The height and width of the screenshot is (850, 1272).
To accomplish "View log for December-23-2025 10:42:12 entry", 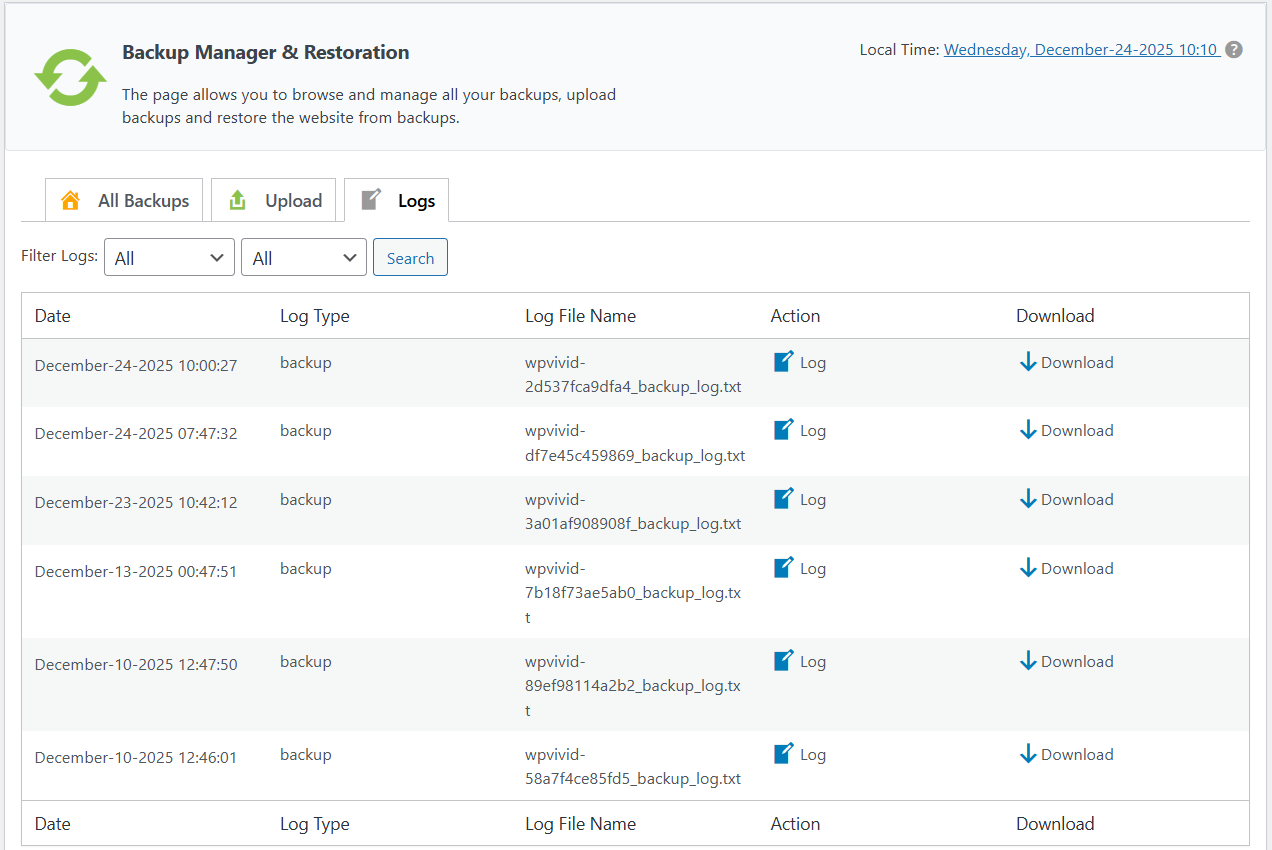I will tap(799, 499).
